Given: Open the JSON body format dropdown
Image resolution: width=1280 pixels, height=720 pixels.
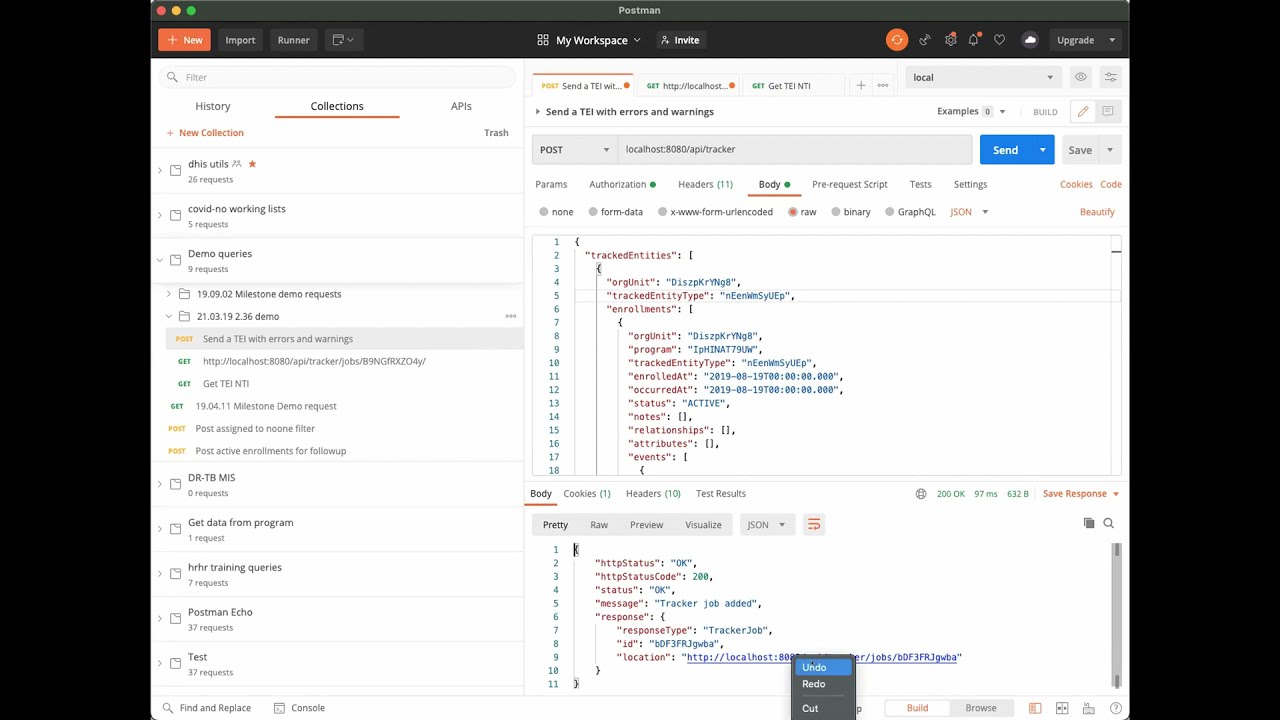Looking at the screenshot, I should coord(969,212).
